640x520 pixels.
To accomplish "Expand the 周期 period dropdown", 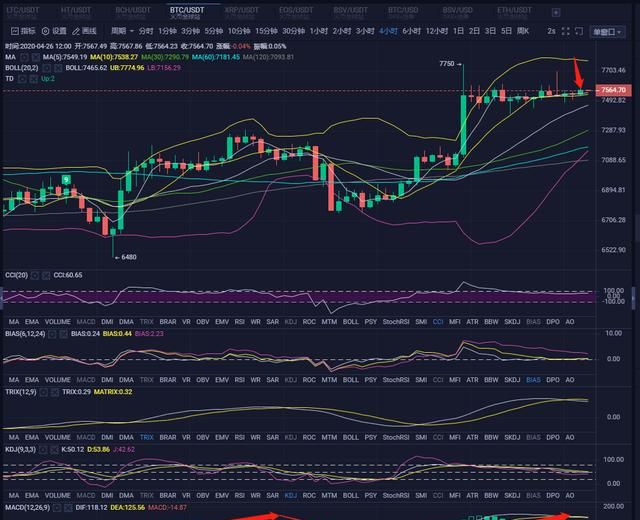I will pos(122,31).
